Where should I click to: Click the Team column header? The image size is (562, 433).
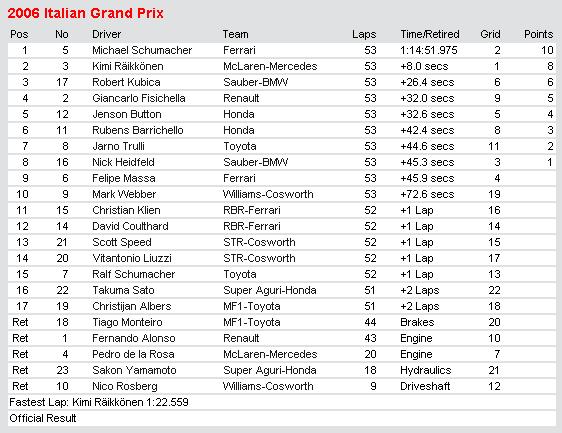[235, 34]
